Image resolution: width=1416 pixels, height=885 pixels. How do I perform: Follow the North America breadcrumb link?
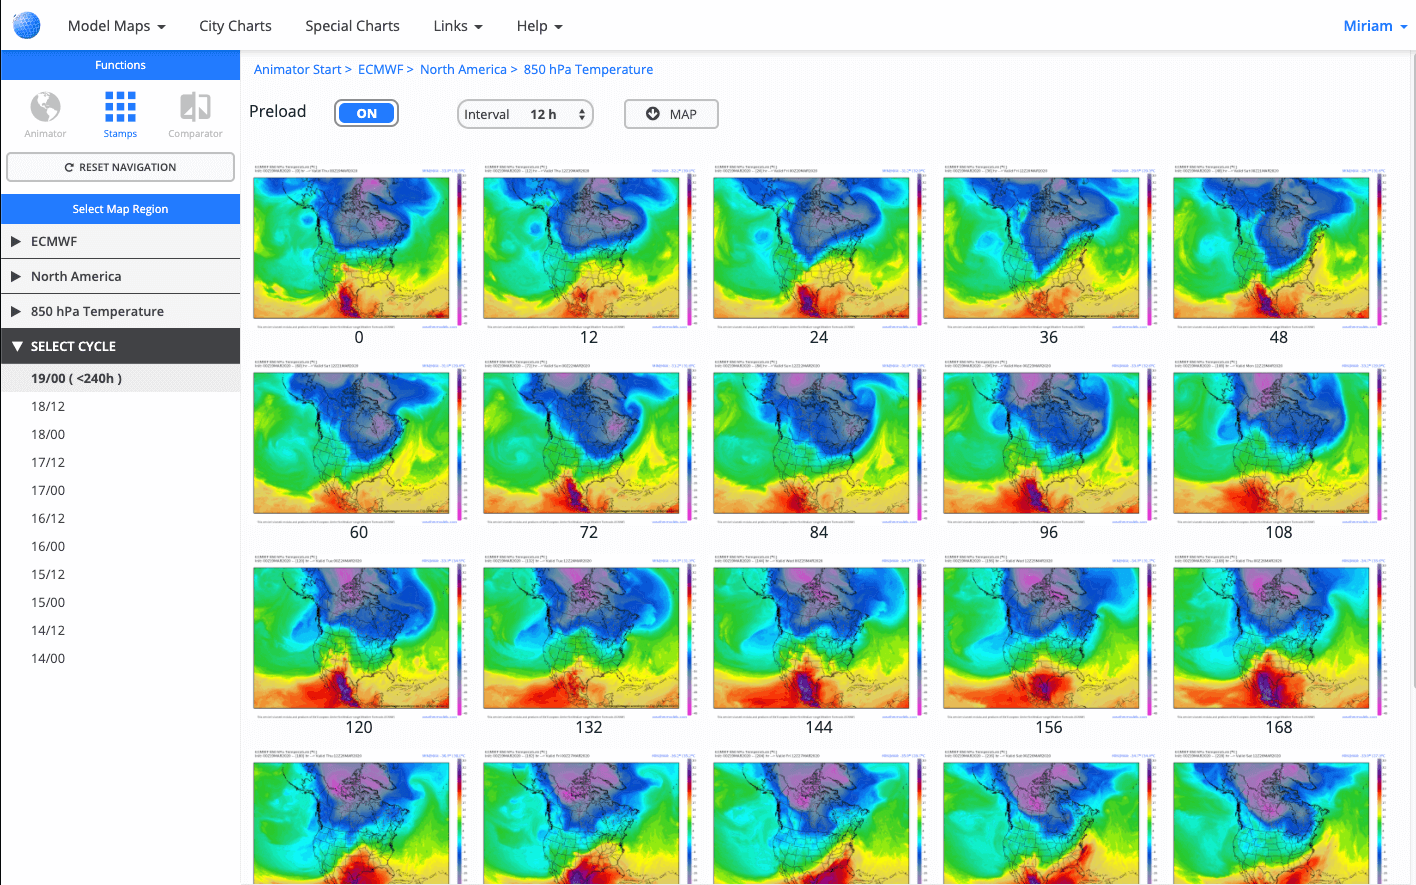click(x=463, y=69)
